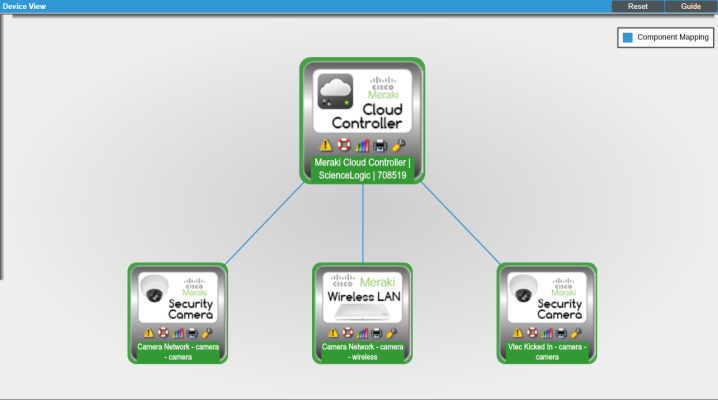Click printer icon on Vtec Kicked In camera node

tap(561, 333)
